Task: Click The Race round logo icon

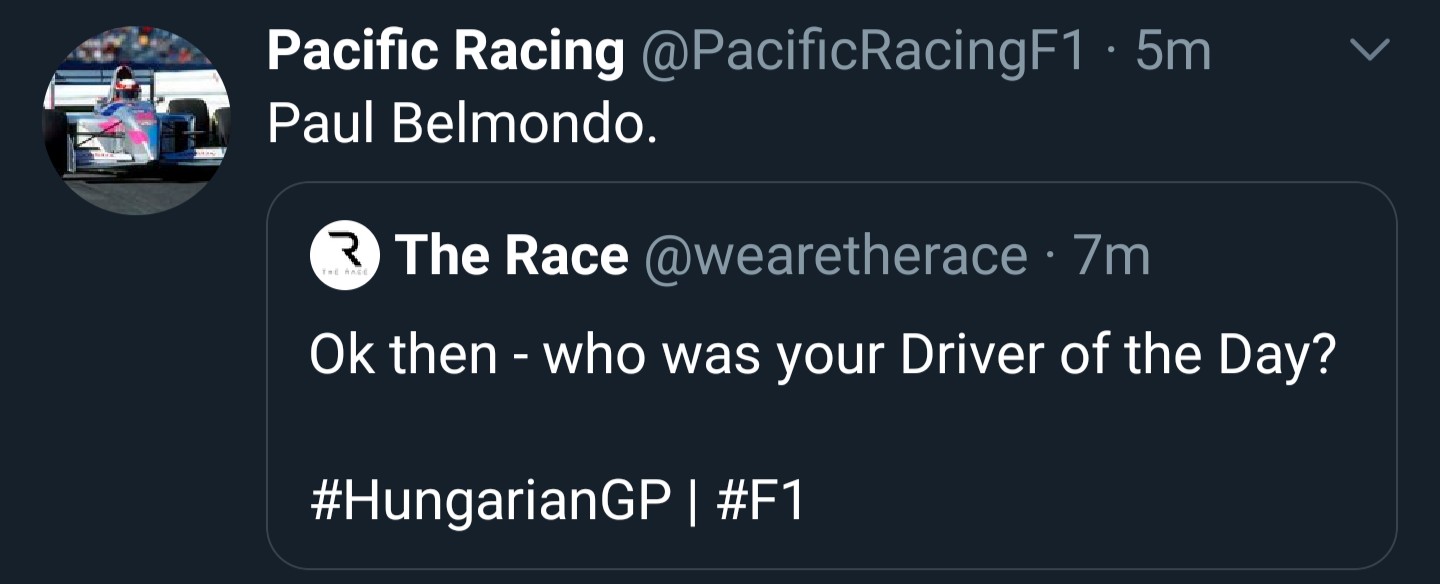Action: click(x=344, y=257)
